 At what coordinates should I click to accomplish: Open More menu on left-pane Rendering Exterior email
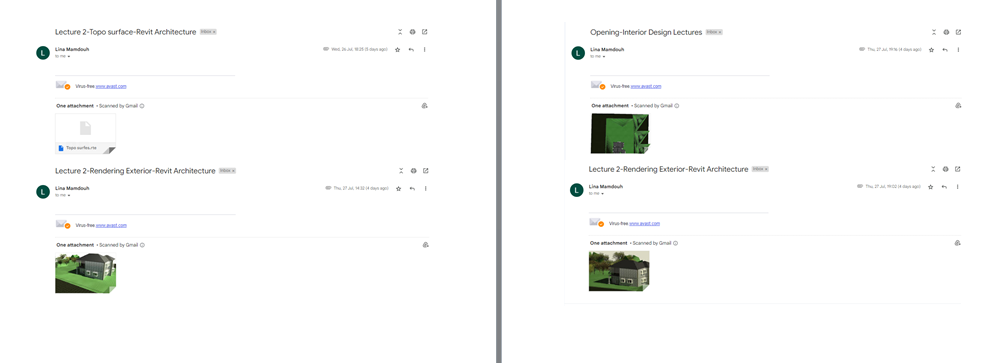(x=425, y=189)
